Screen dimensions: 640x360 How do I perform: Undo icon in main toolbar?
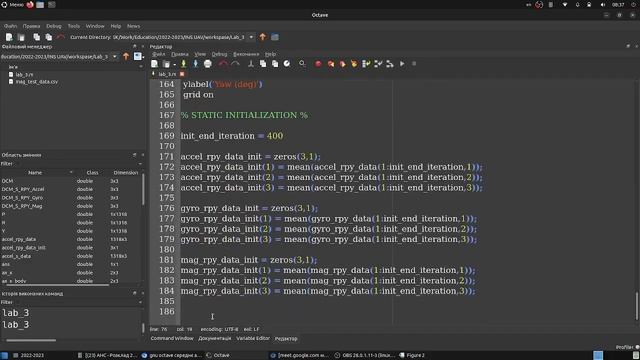(61, 37)
